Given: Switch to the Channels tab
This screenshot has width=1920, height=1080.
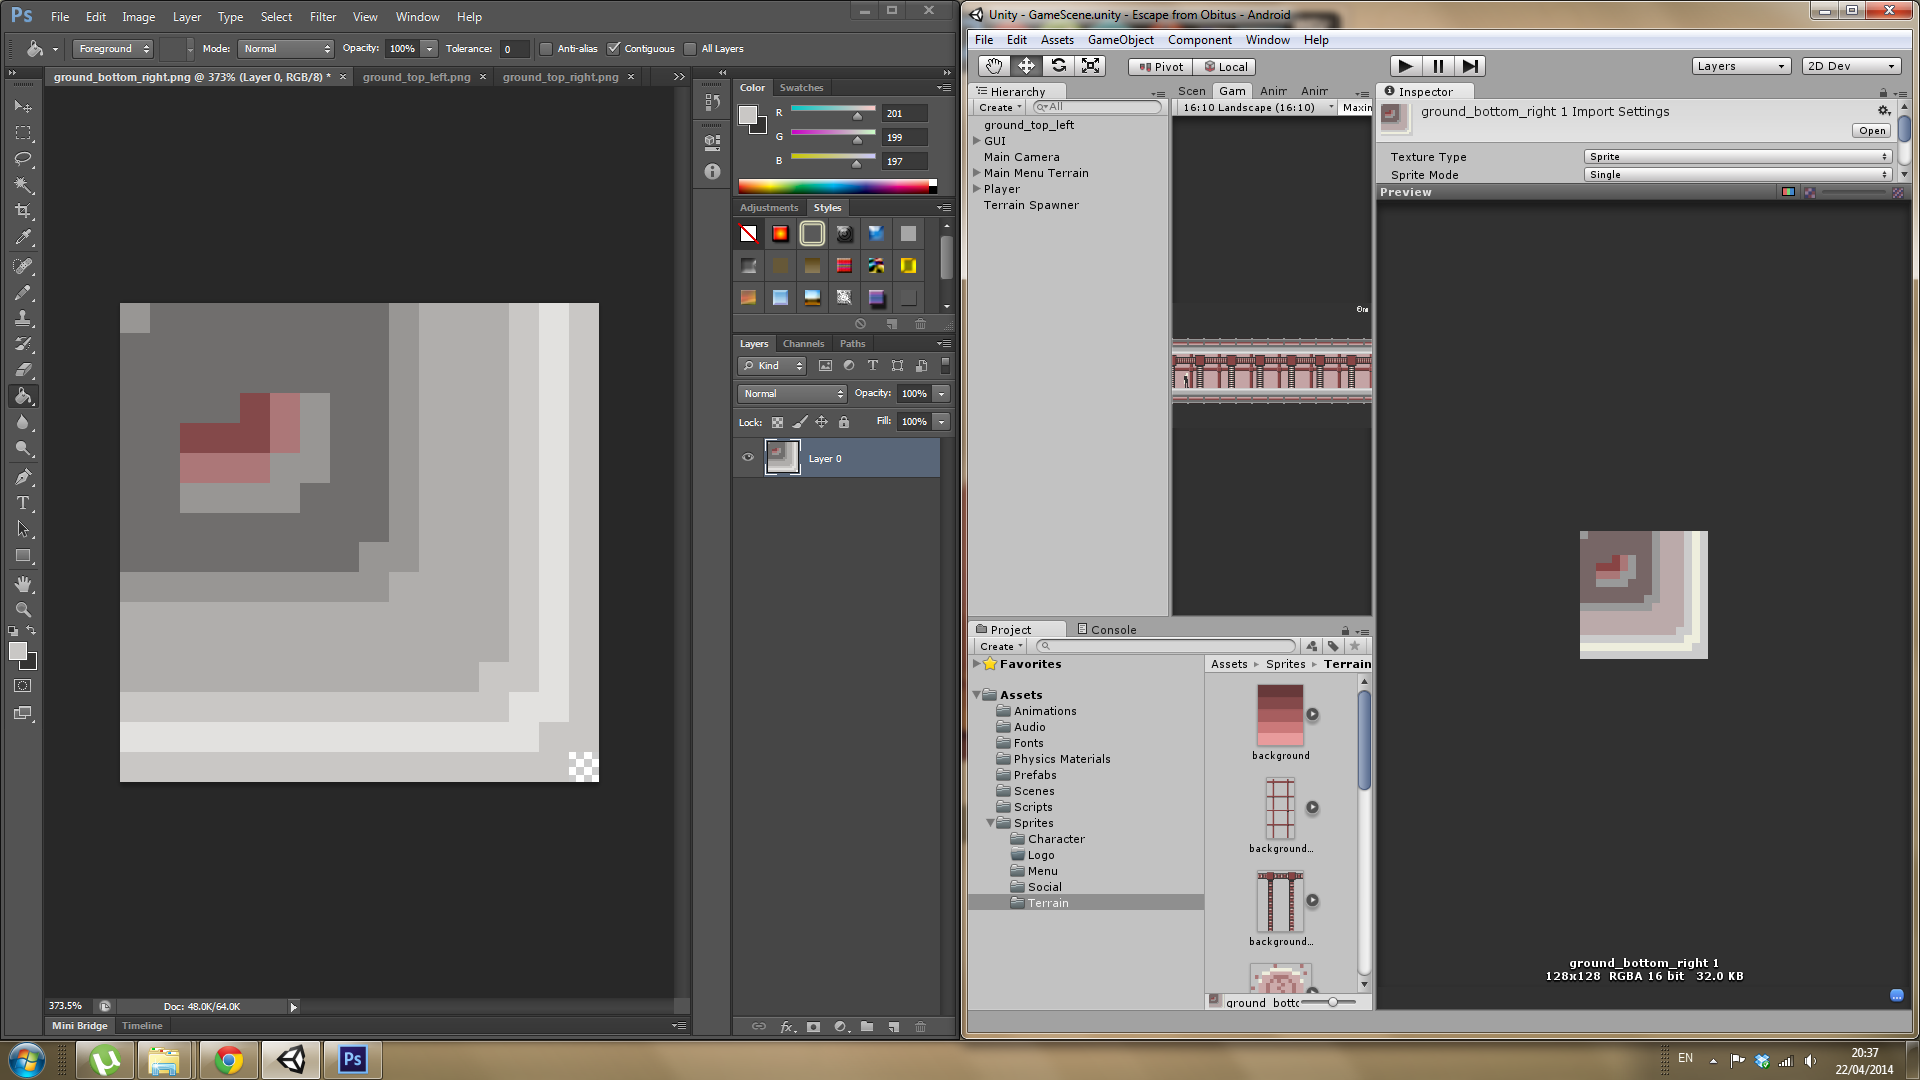Looking at the screenshot, I should point(803,343).
